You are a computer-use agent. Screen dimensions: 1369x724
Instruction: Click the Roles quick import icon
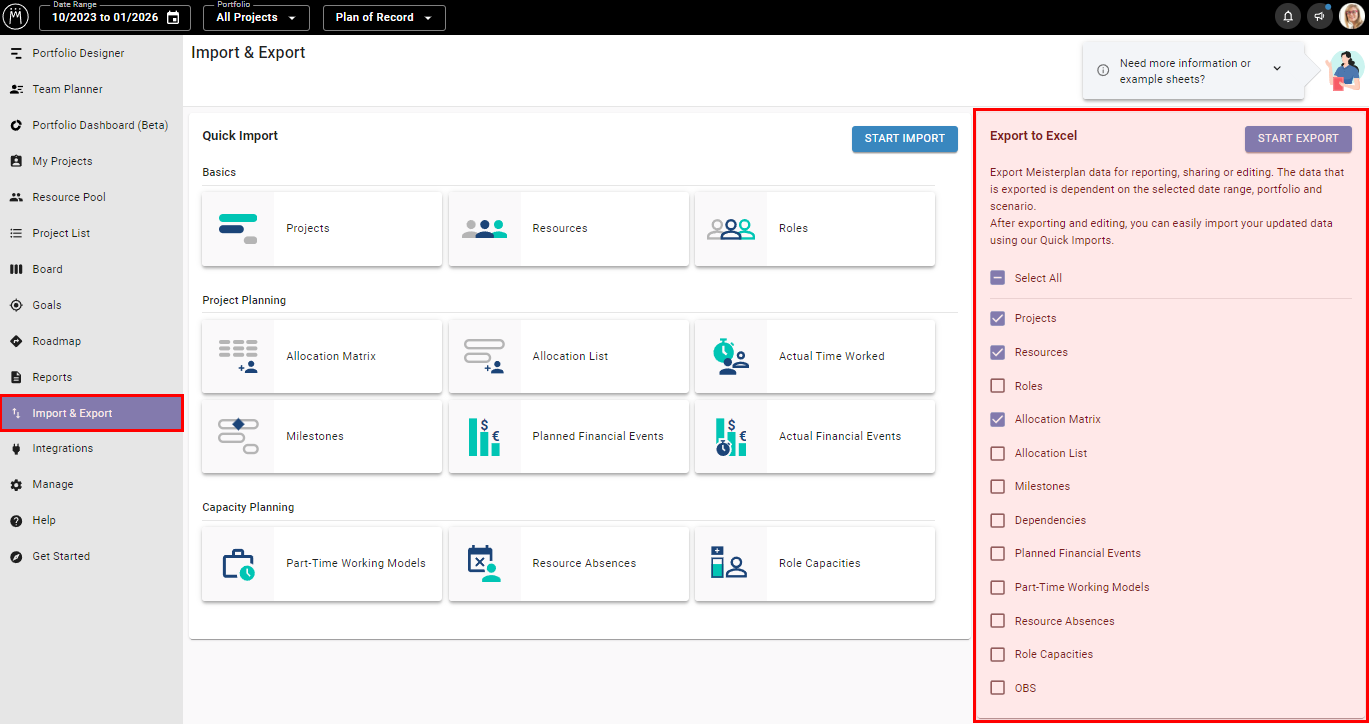(x=730, y=229)
